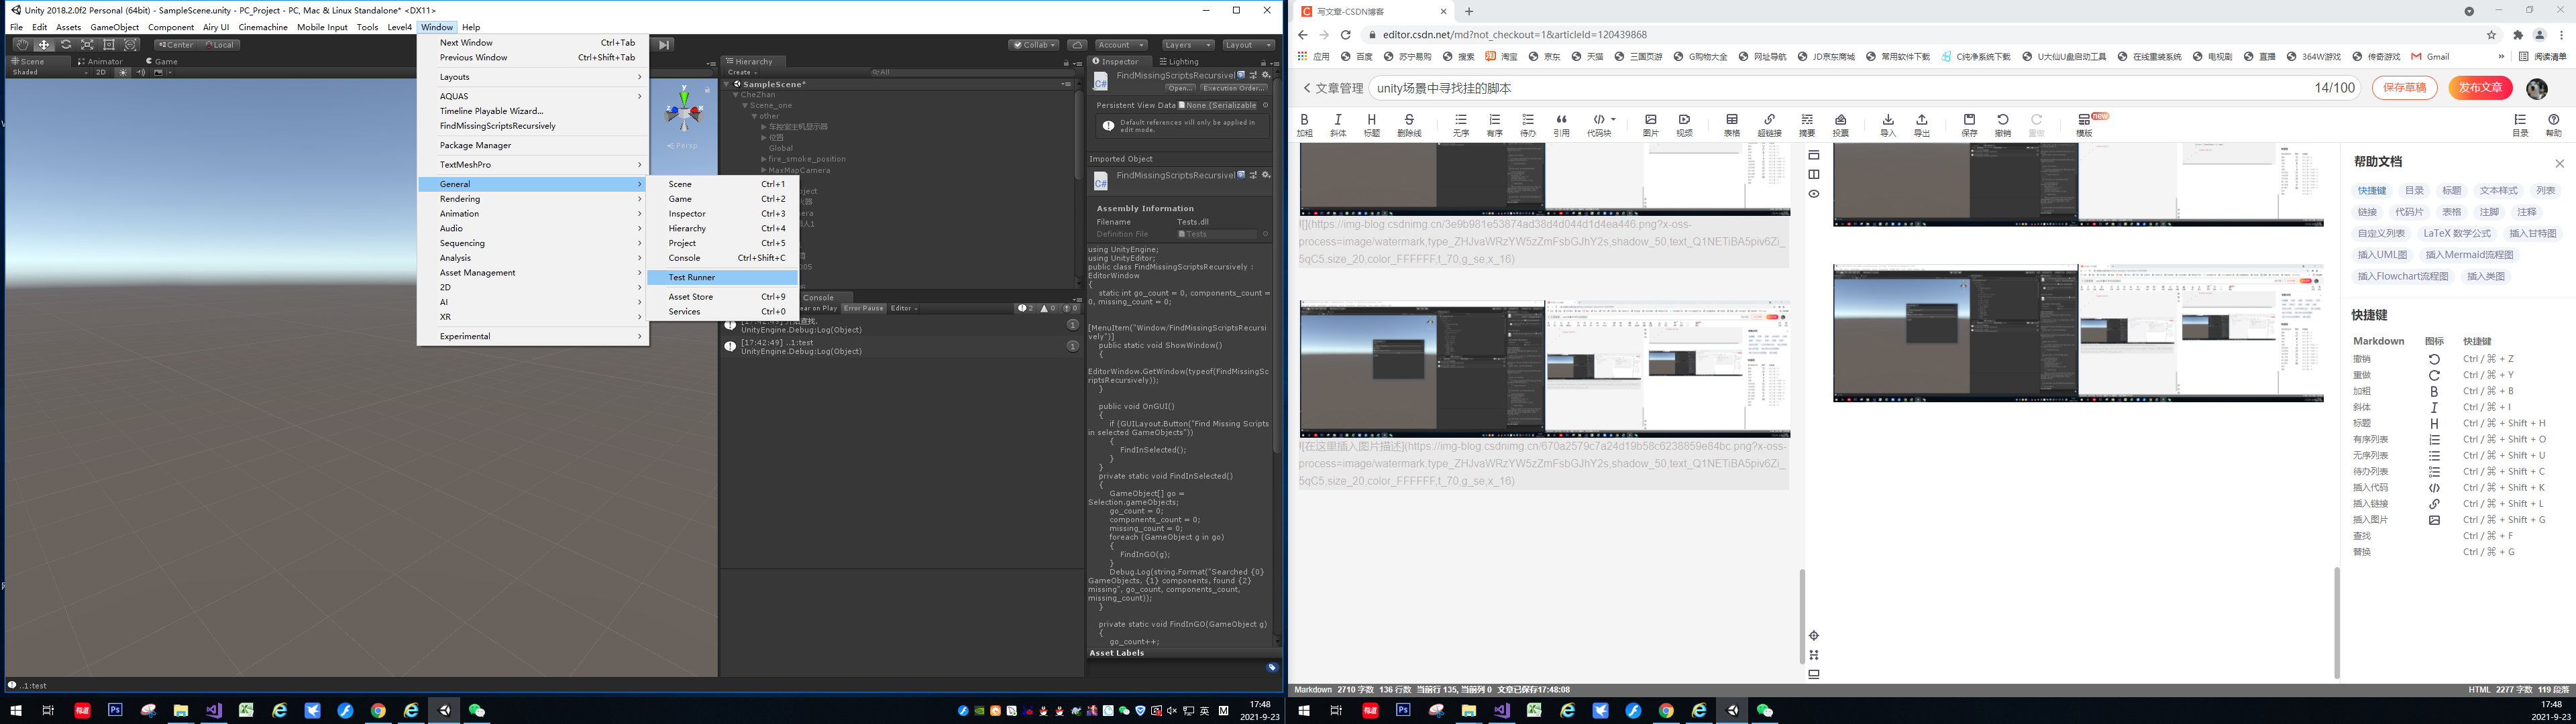
Task: Toggle scene lighting sun icon
Action: tap(123, 72)
